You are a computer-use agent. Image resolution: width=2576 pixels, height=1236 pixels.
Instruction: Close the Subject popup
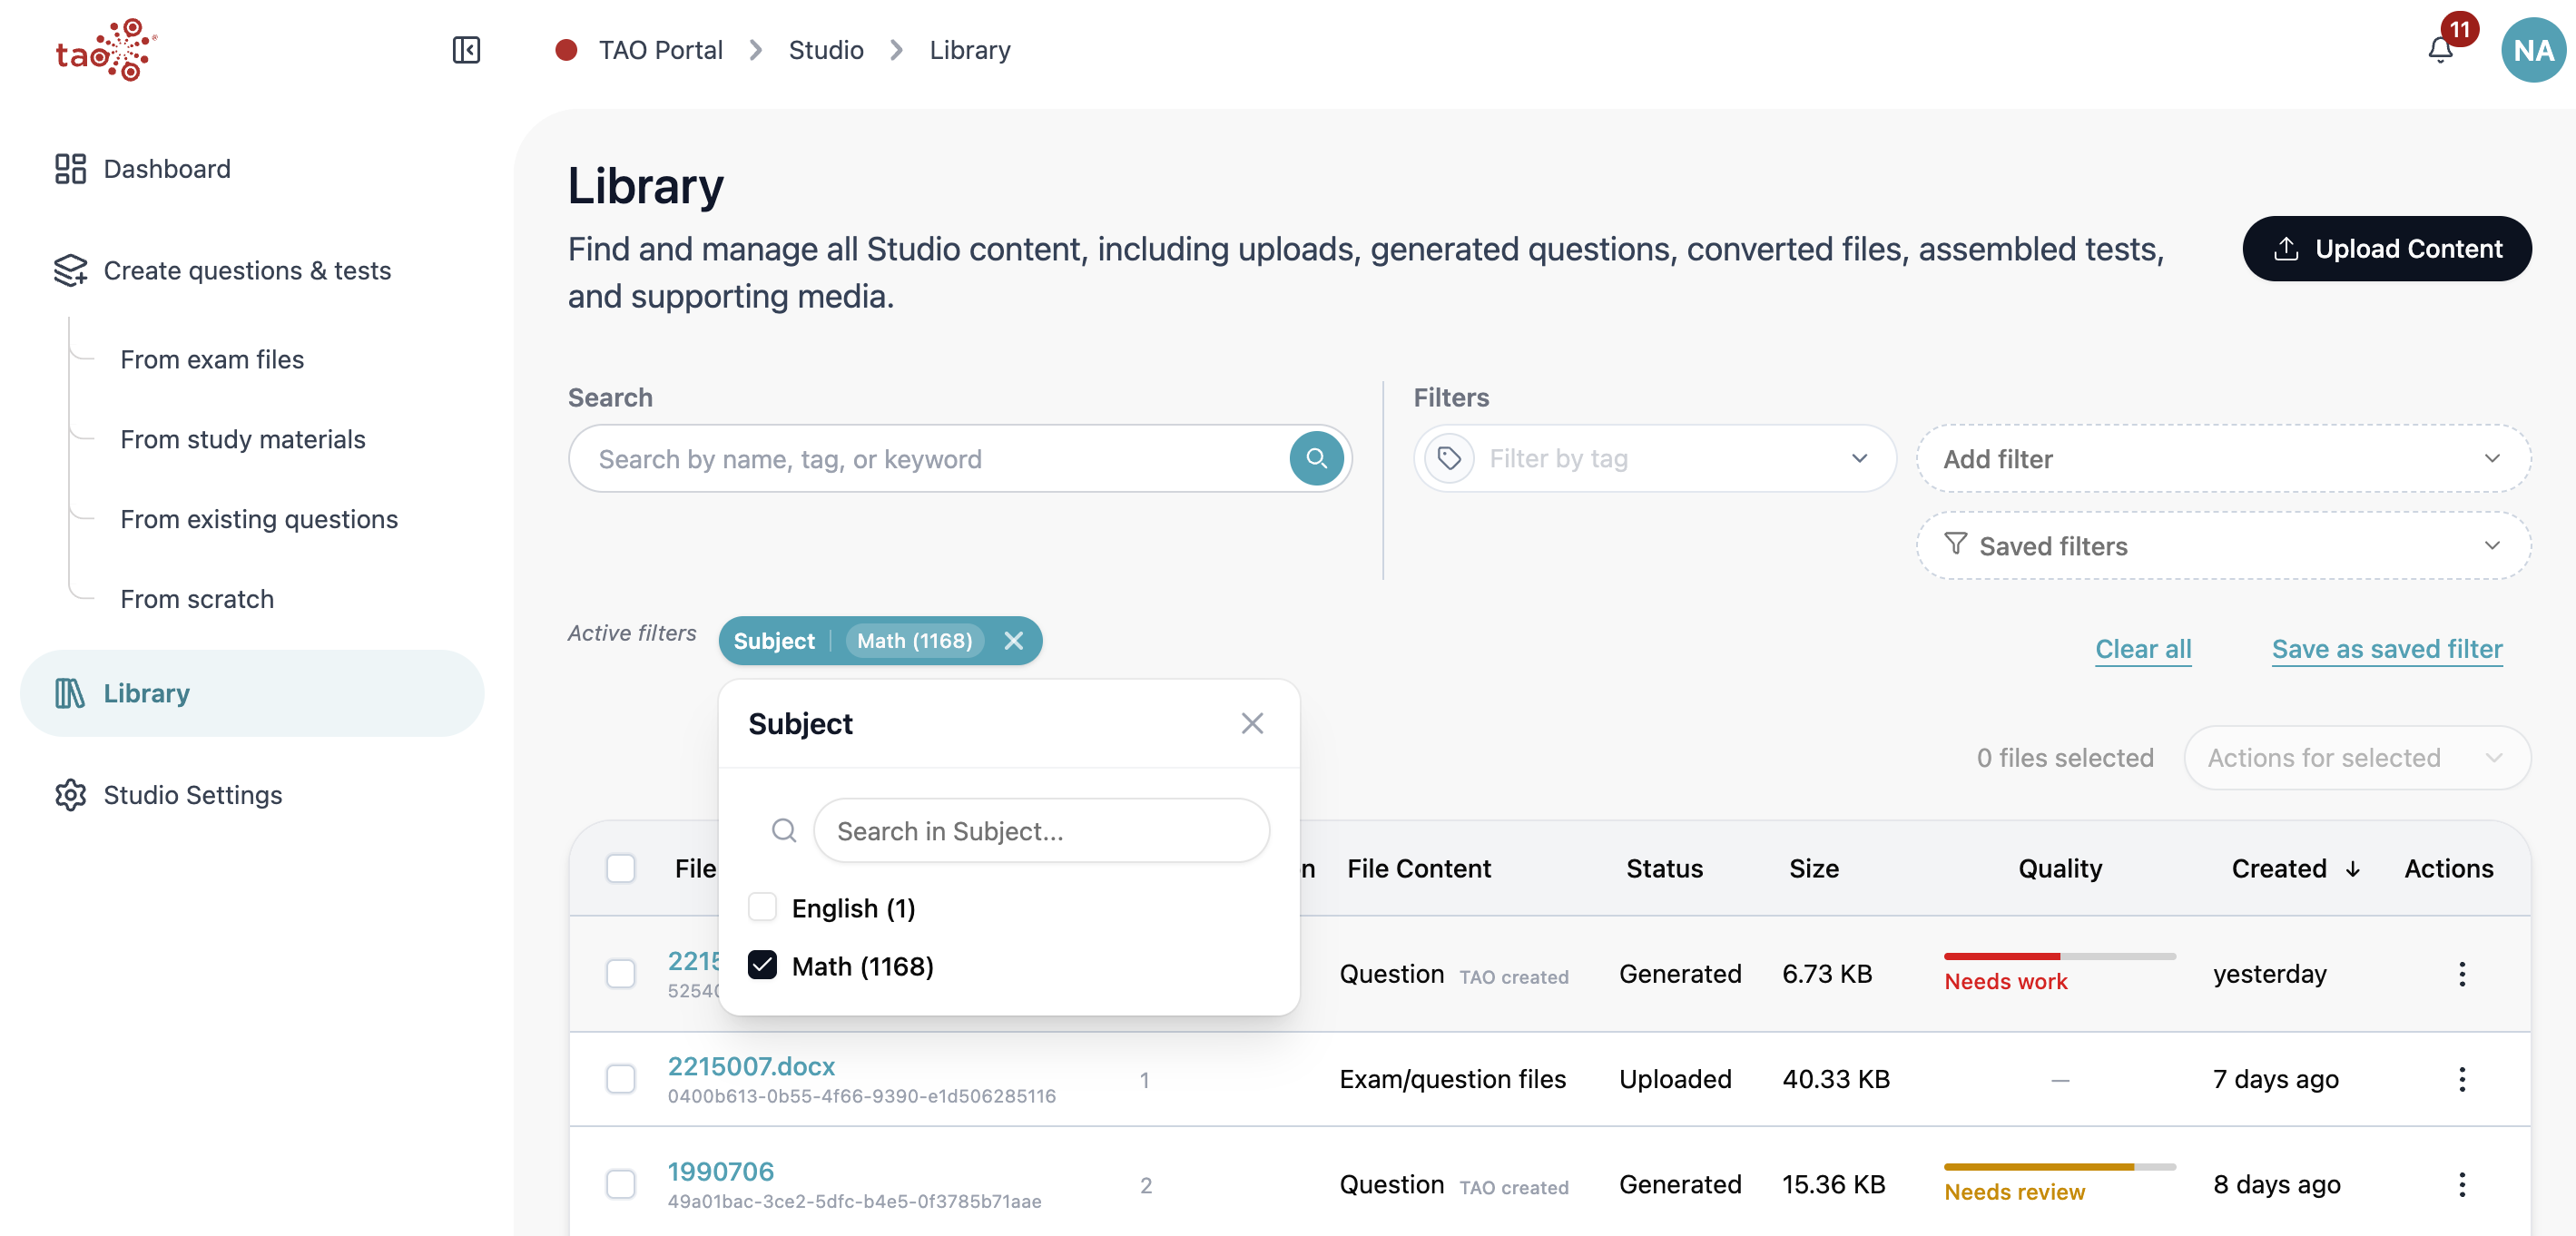(1252, 723)
